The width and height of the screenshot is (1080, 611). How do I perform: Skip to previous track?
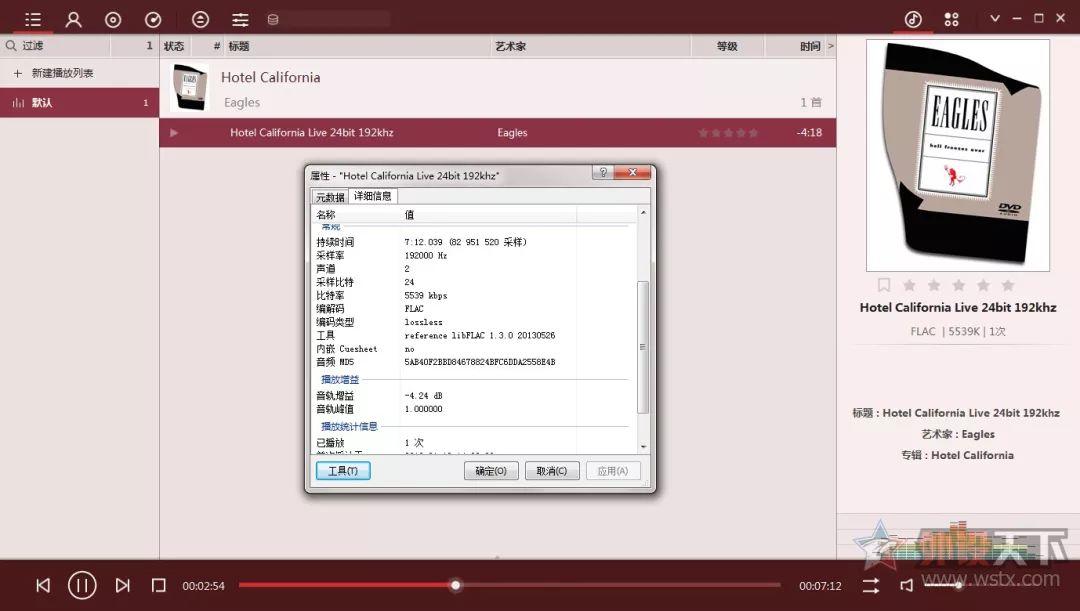point(43,586)
